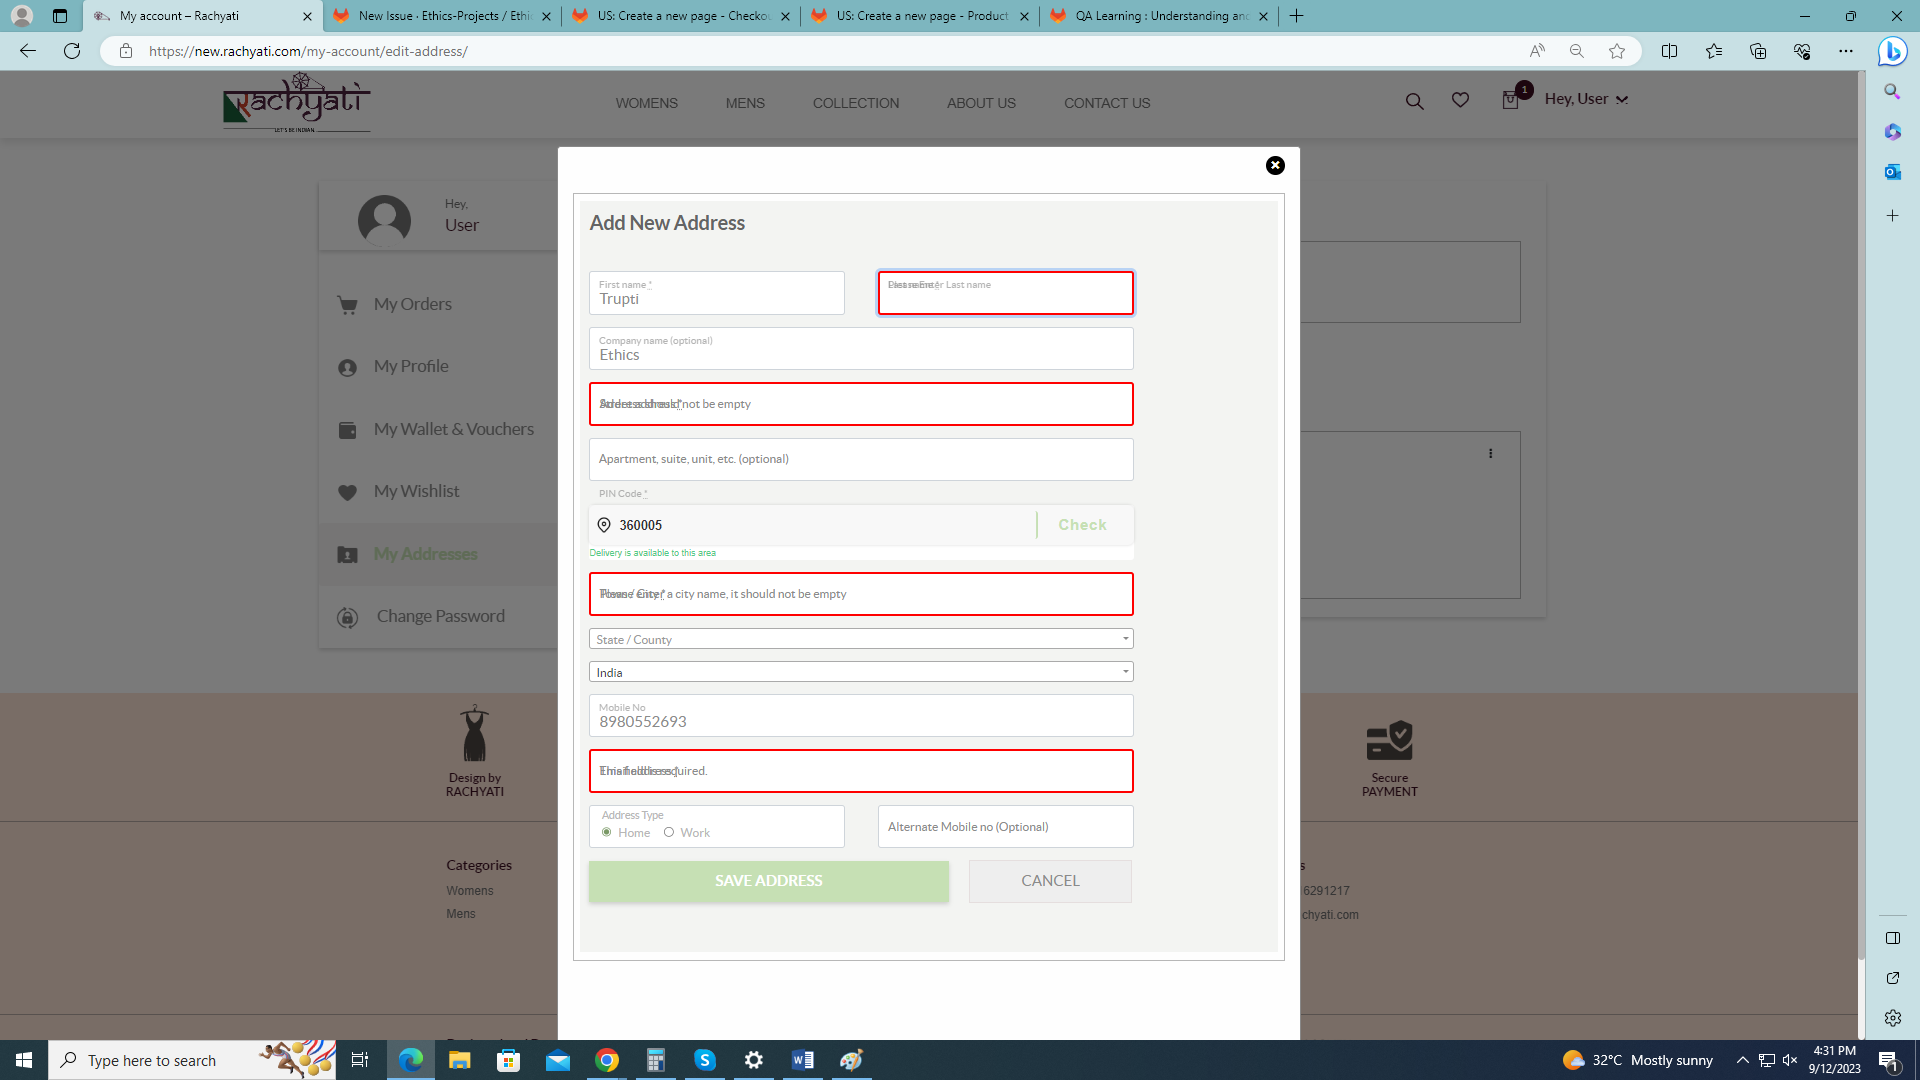1920x1080 pixels.
Task: Click the browser refresh icon
Action: point(72,51)
